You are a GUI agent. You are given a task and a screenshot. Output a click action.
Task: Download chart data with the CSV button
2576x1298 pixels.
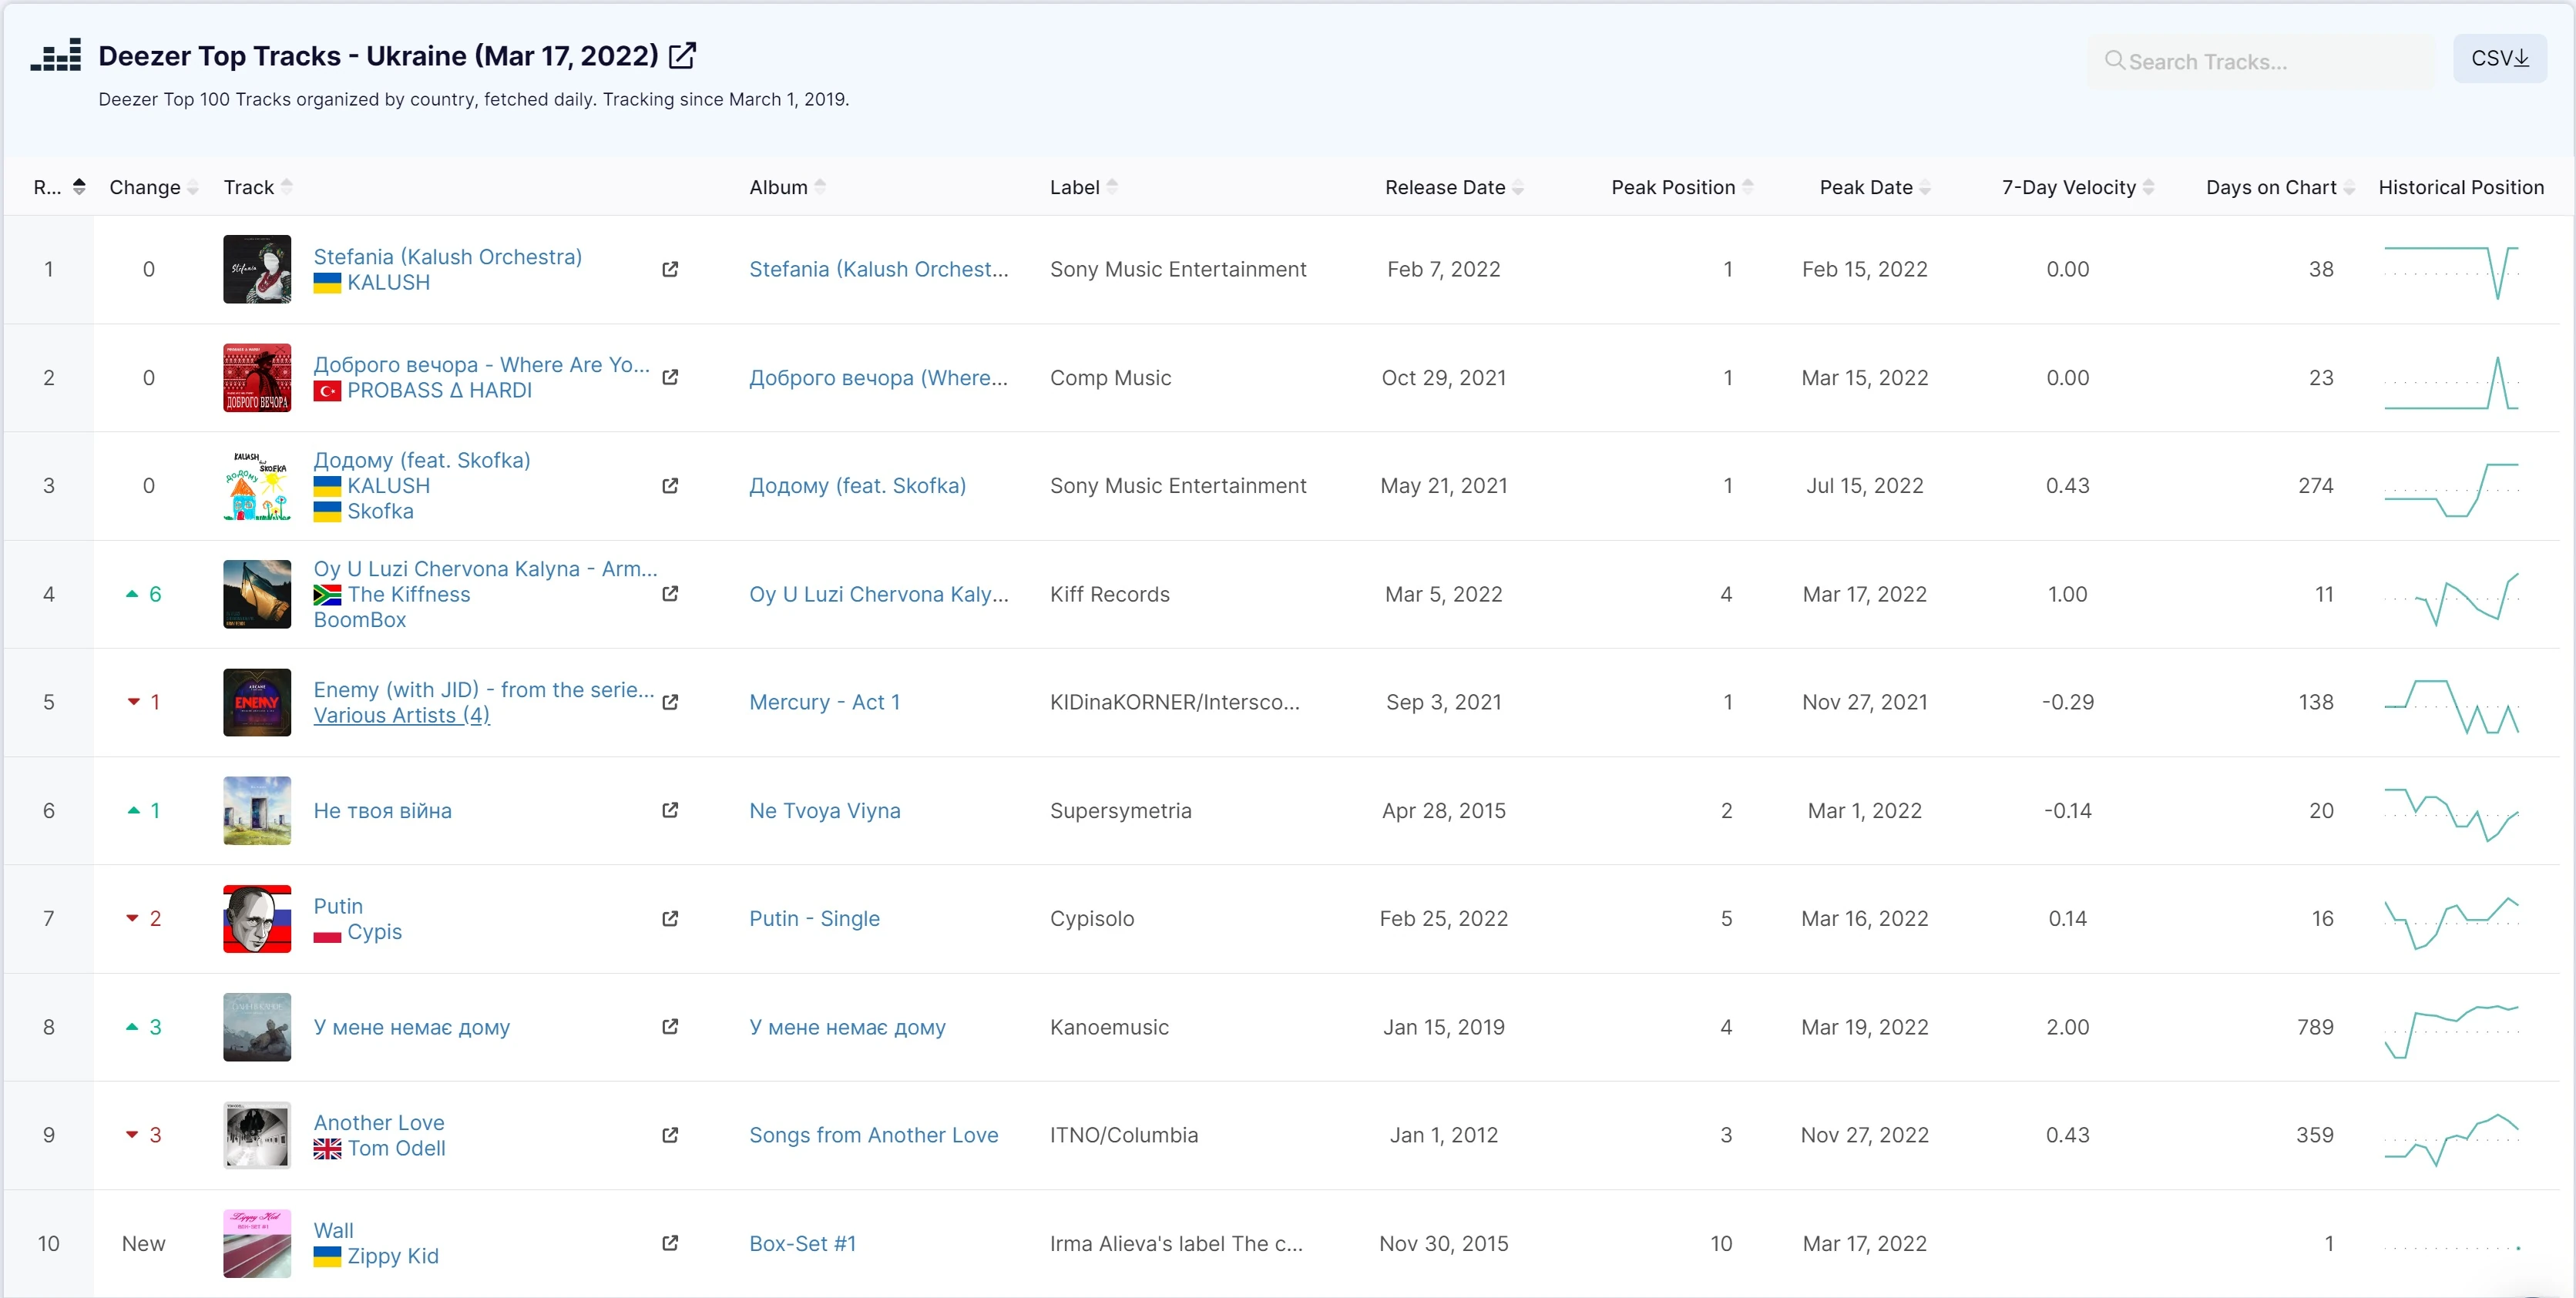tap(2499, 58)
